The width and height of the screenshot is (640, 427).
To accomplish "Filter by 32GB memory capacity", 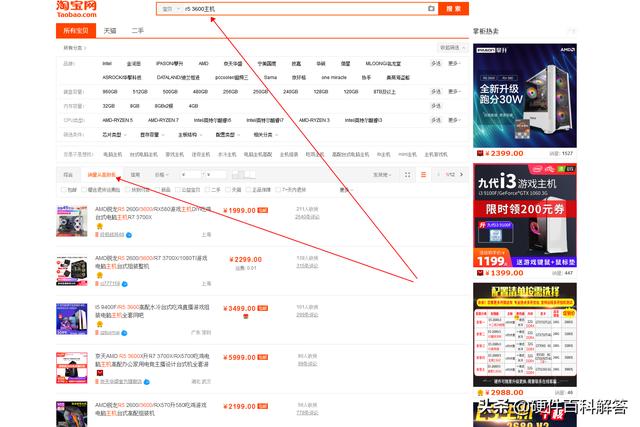I will pos(109,106).
